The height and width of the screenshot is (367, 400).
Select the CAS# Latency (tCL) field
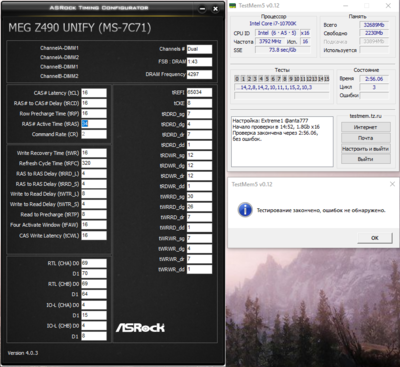coord(94,93)
